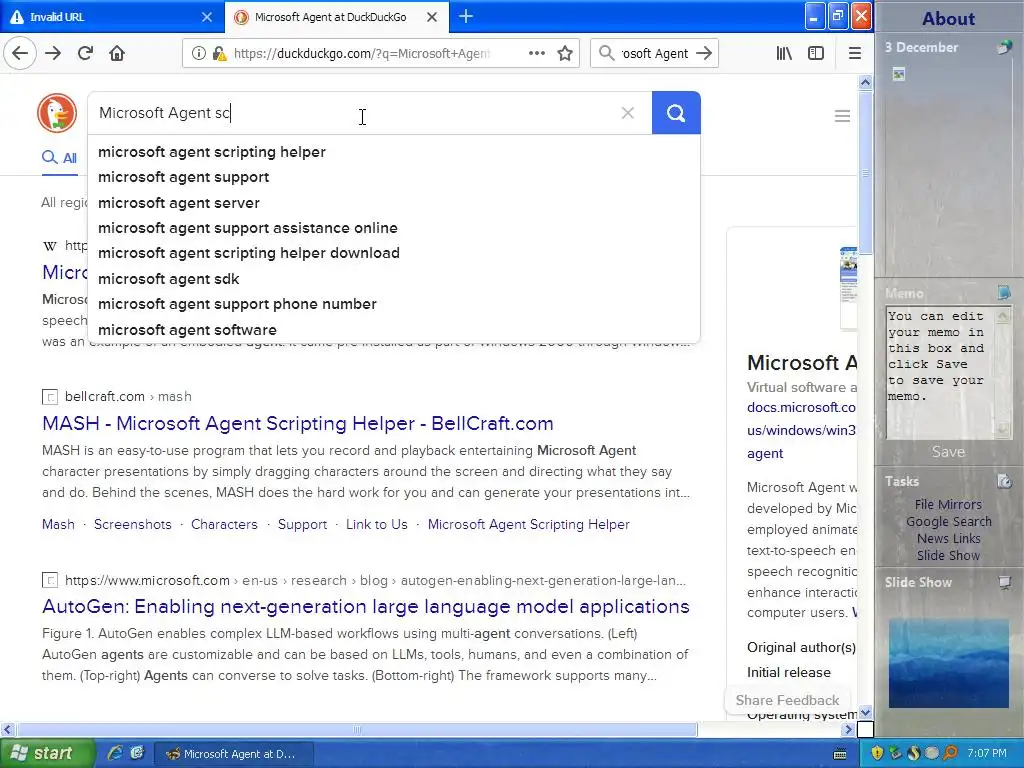
Task: Open the Mash sitelink under bellcraft result
Action: (58, 524)
